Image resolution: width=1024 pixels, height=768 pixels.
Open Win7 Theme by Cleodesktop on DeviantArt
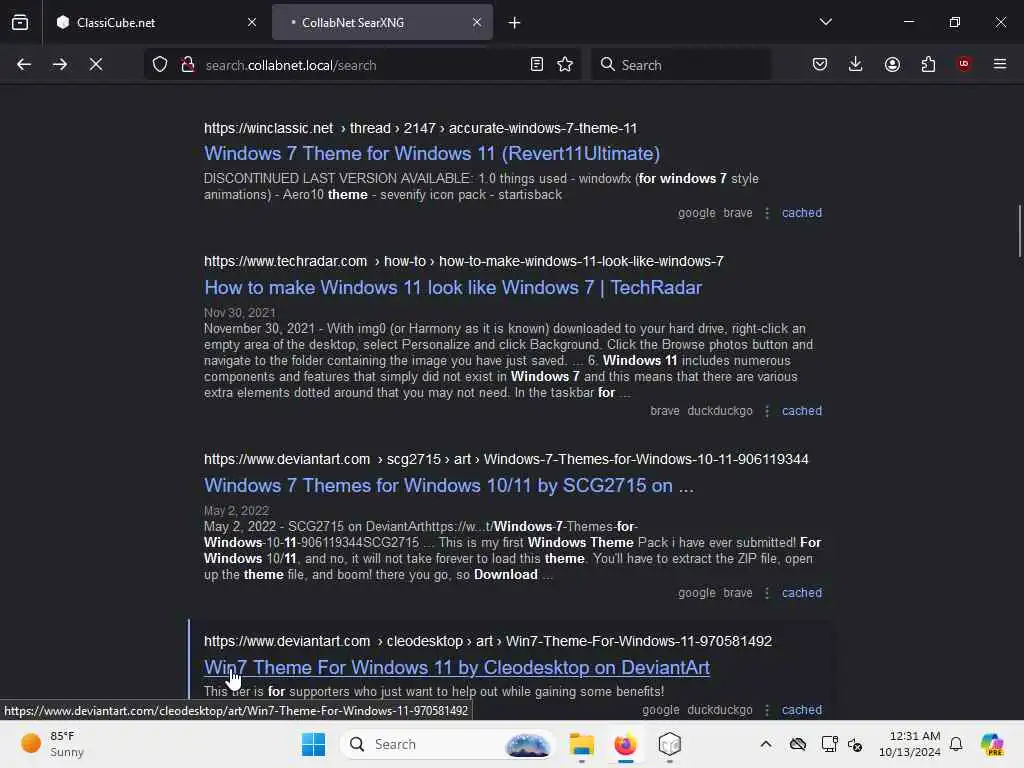pyautogui.click(x=456, y=667)
